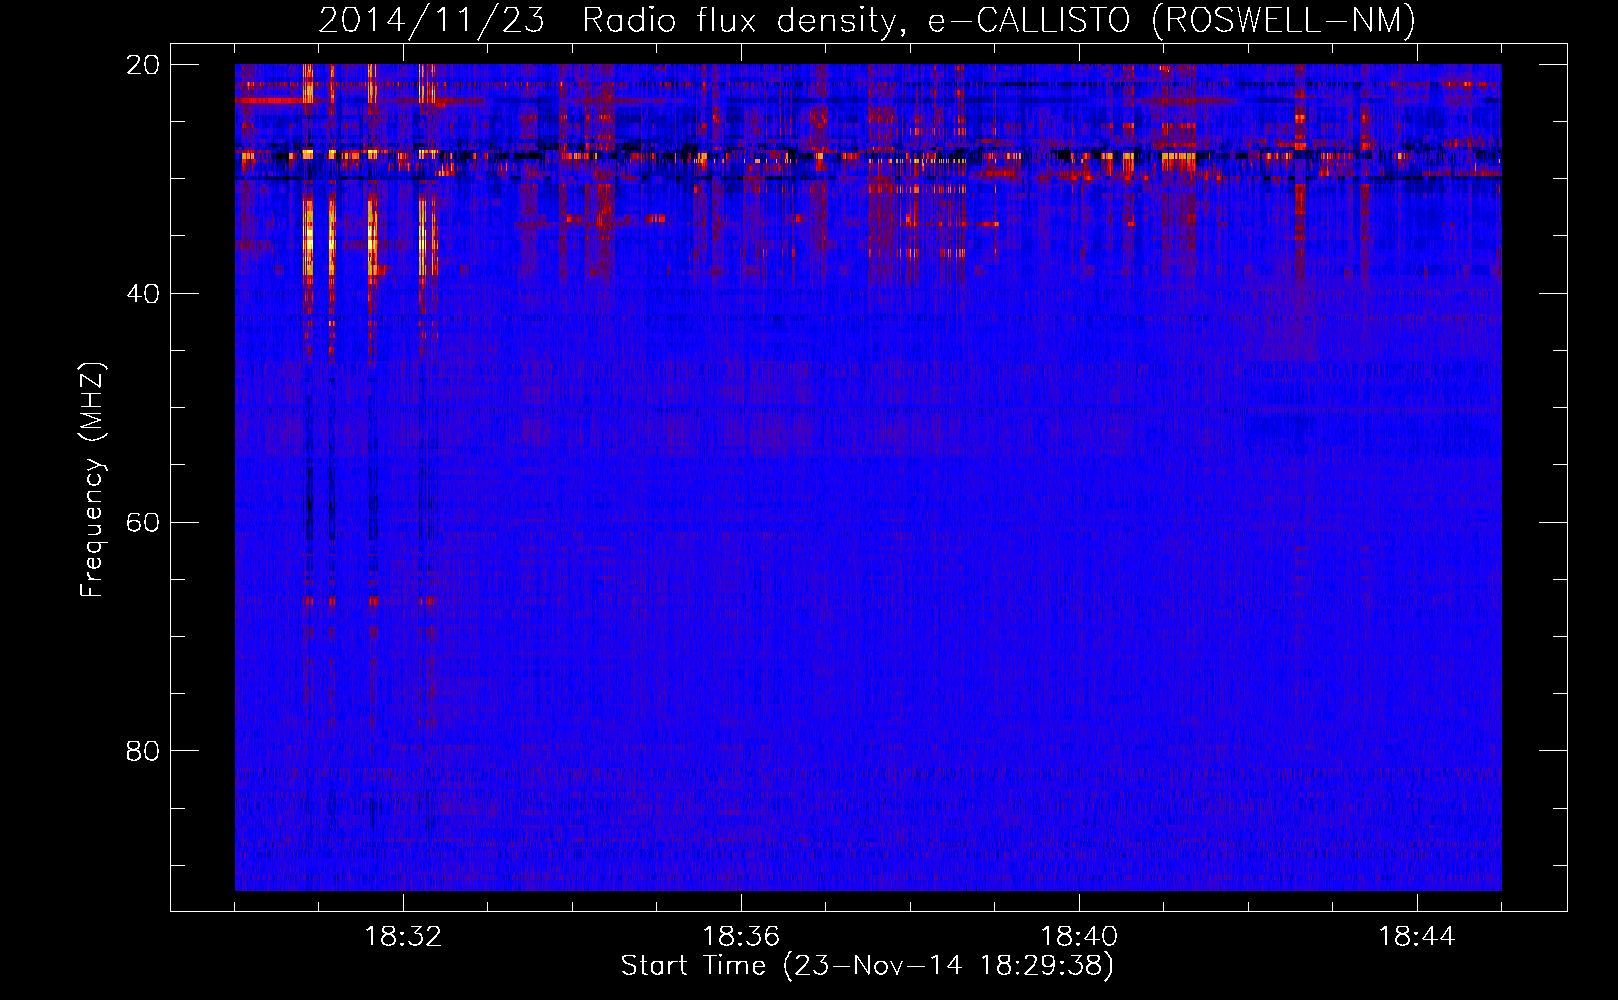Click the "Start Time (23-Nov-14 18:29:38)" label
The image size is (1618, 1000).
[x=867, y=966]
